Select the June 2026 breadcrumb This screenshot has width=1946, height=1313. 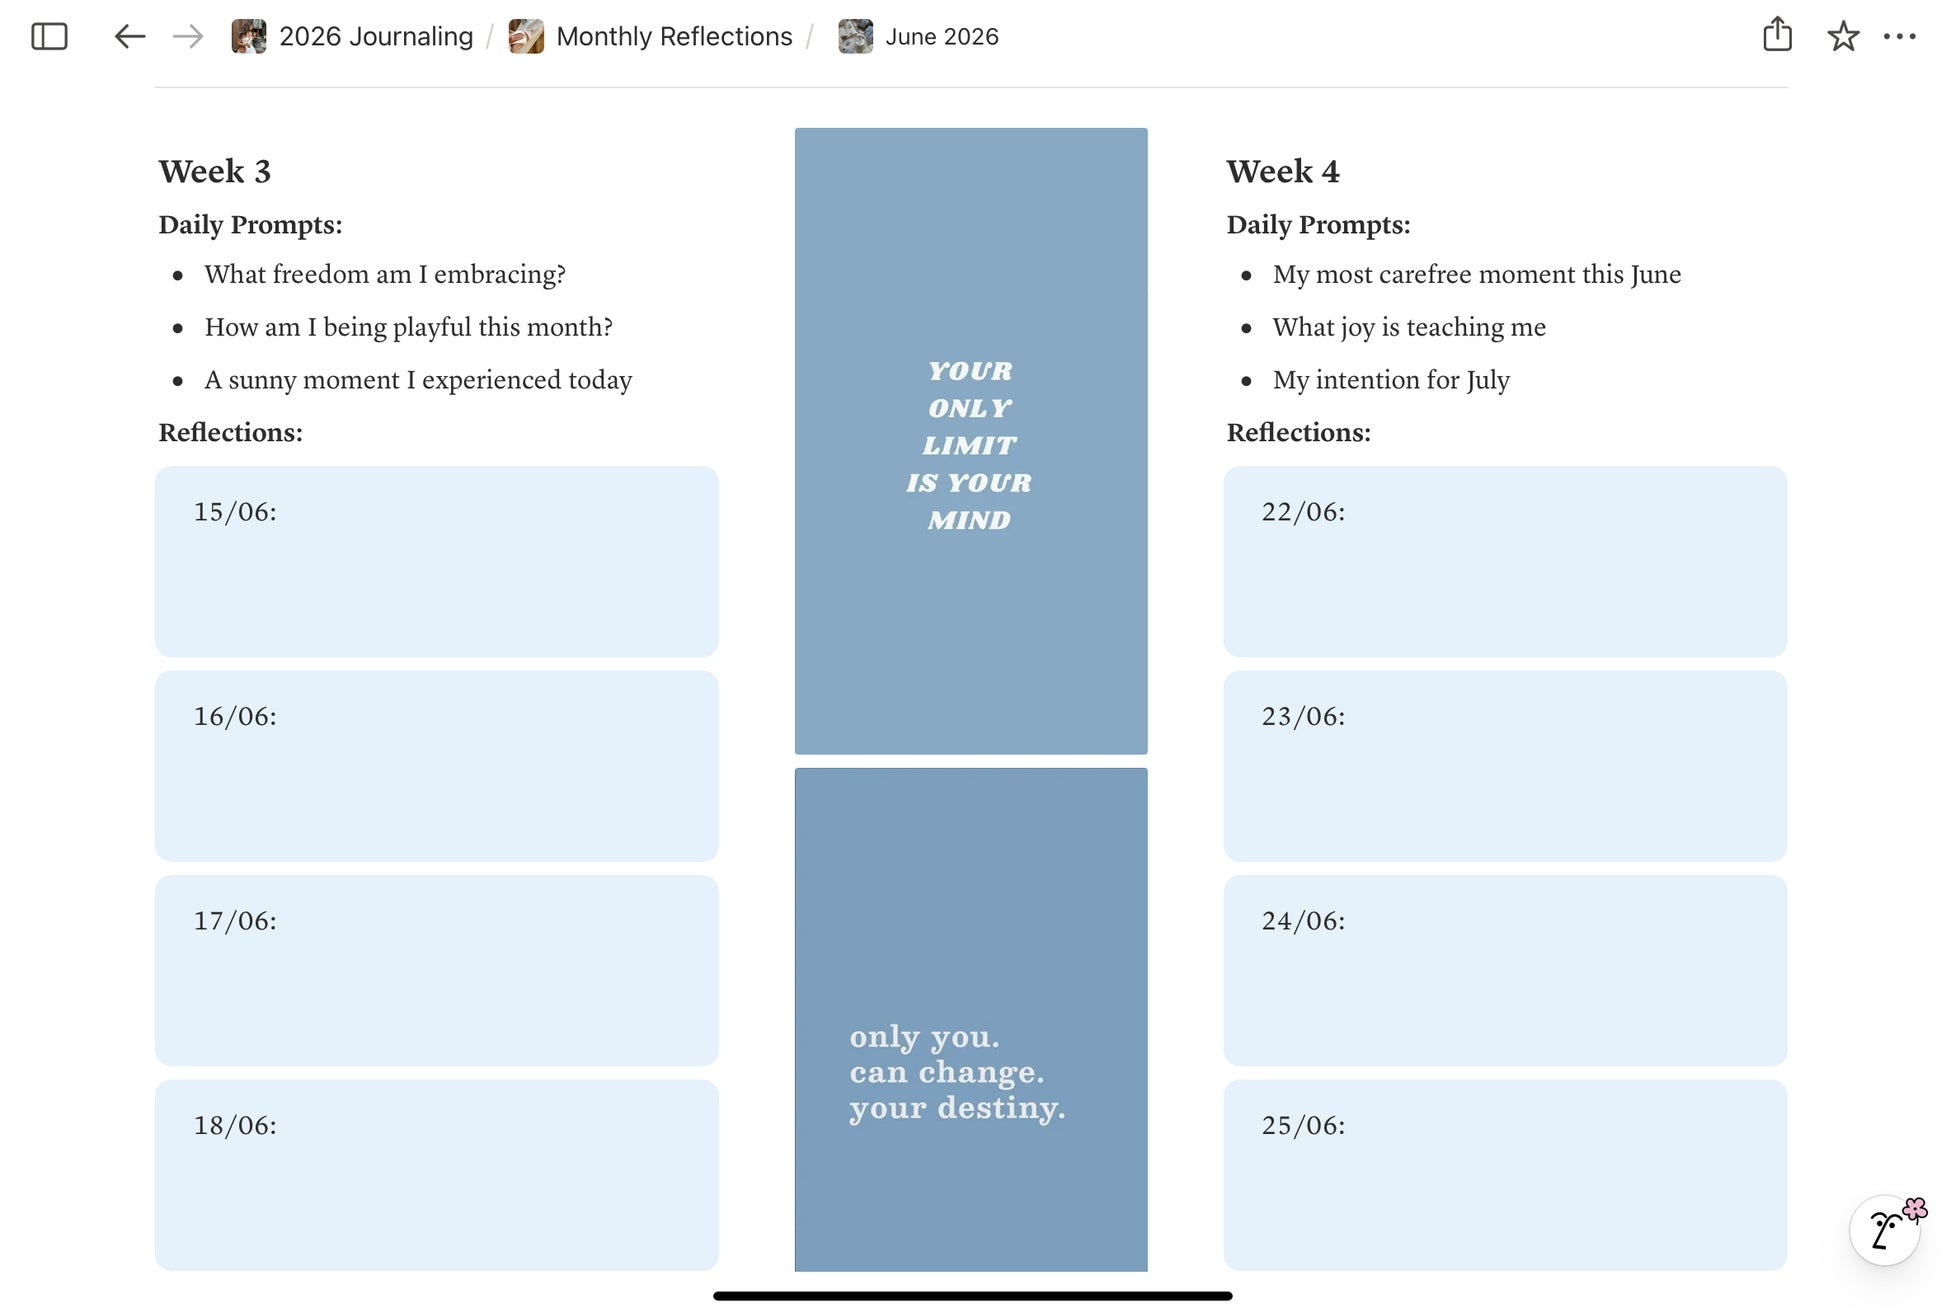coord(941,37)
